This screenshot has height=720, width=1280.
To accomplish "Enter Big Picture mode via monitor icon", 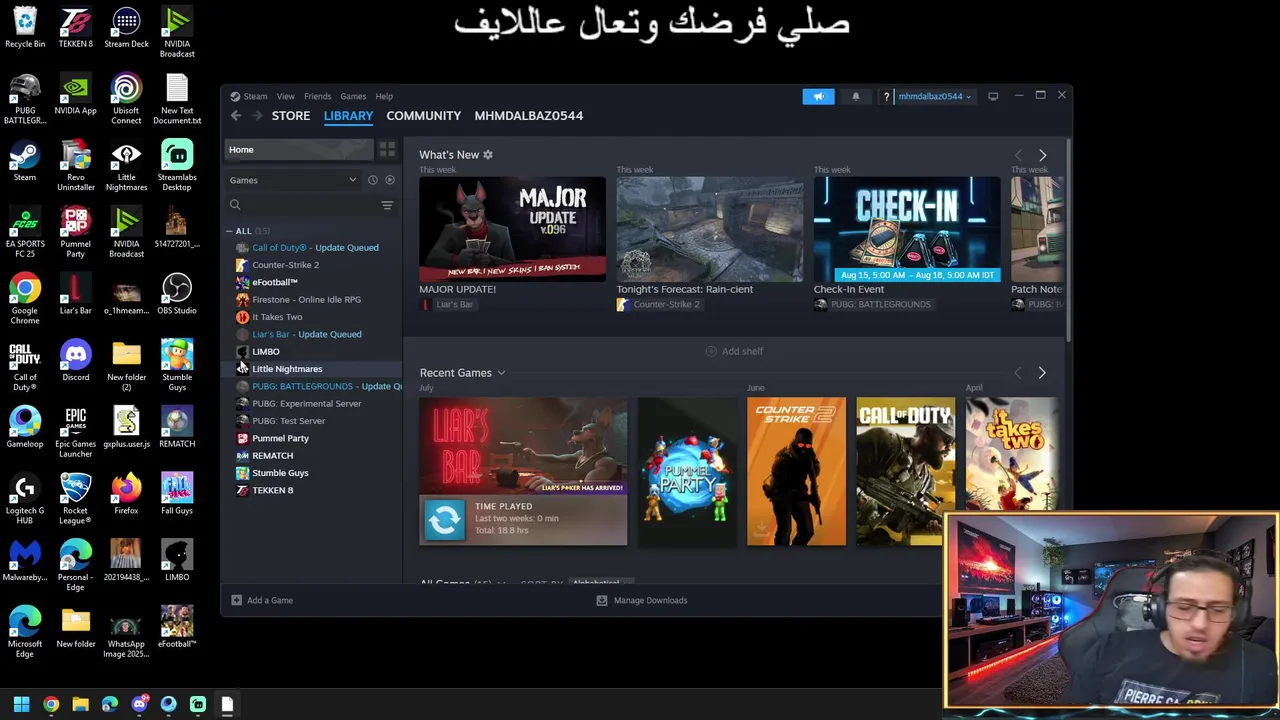I will pos(993,96).
